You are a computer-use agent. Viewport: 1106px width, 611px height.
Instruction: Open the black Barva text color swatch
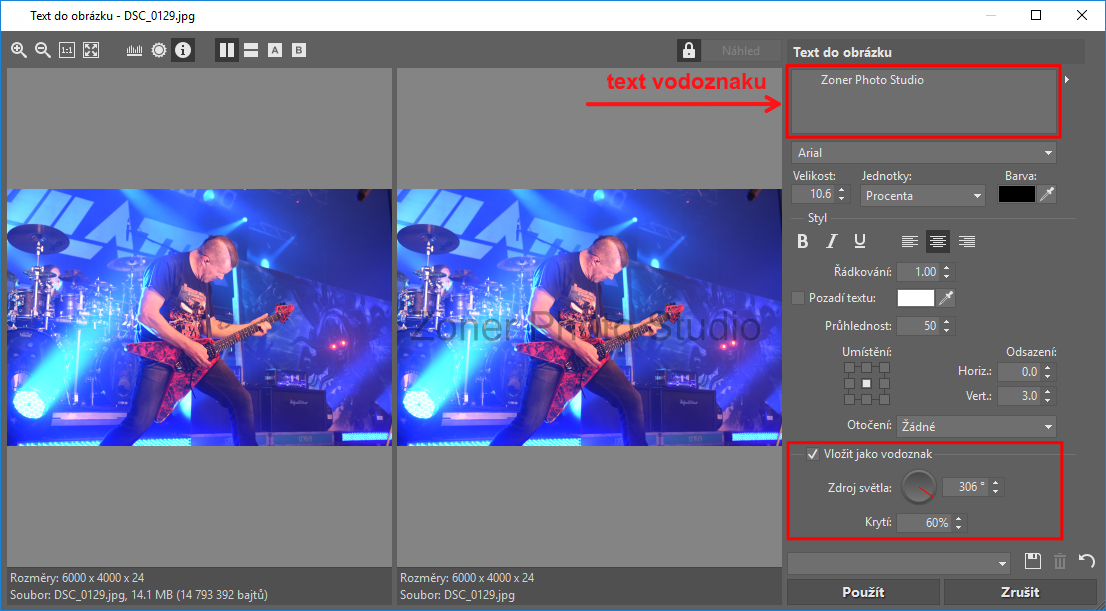tap(1016, 194)
